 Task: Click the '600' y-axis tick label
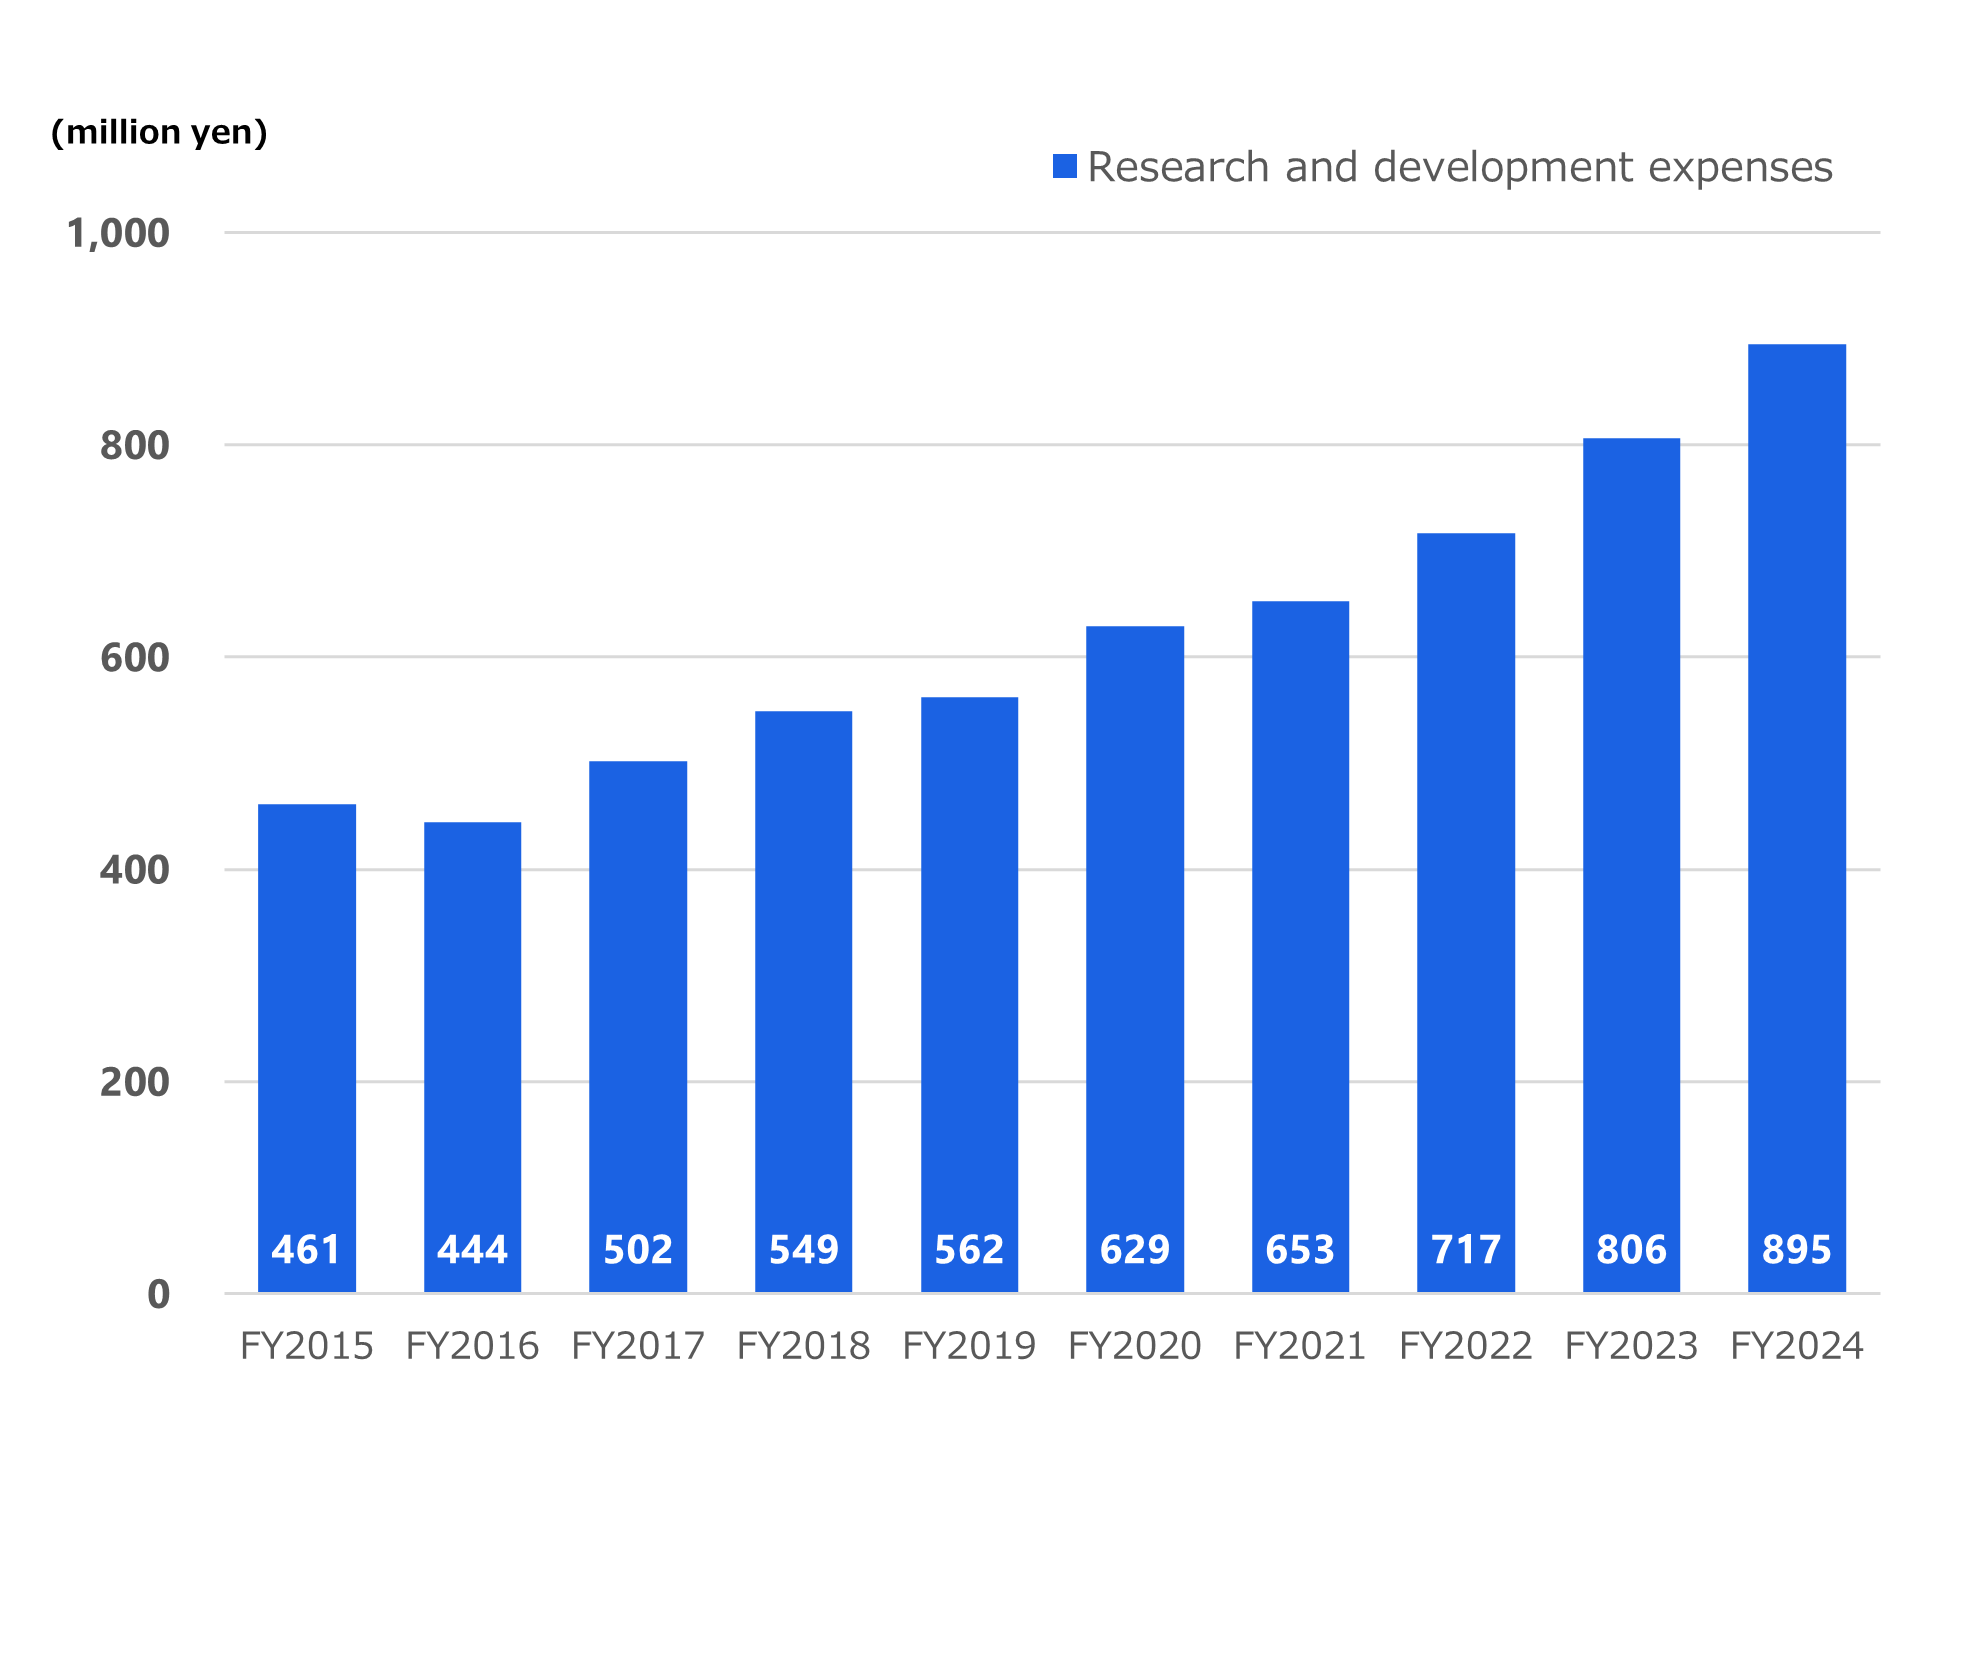coord(135,658)
